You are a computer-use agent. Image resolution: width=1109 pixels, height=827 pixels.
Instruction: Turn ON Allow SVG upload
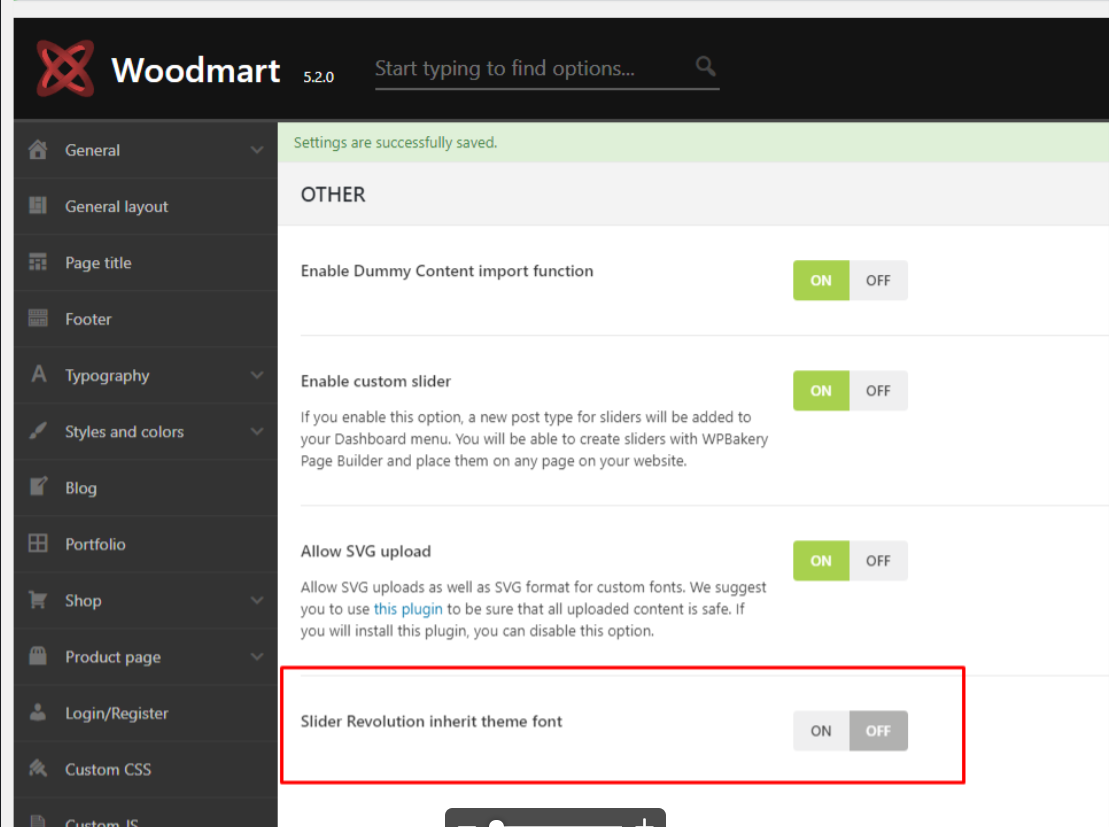pos(821,561)
